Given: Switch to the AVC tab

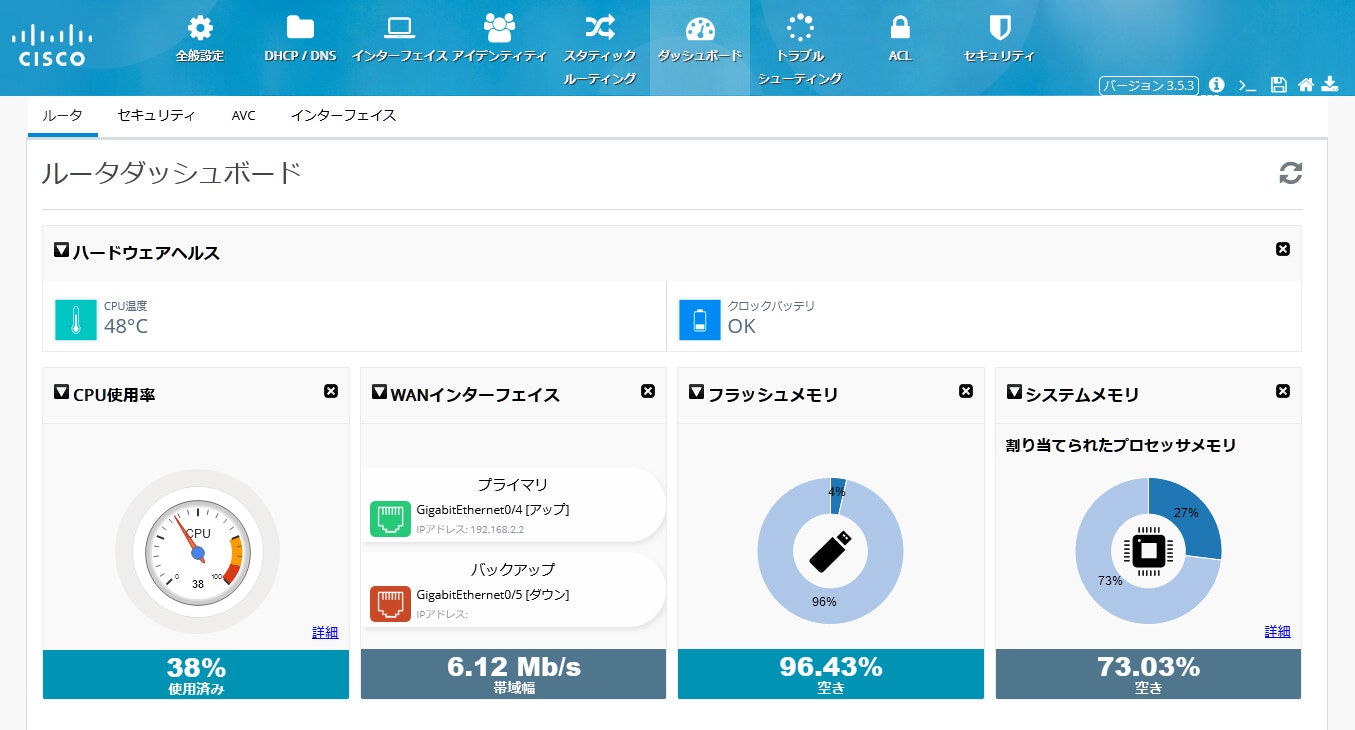Looking at the screenshot, I should [243, 116].
